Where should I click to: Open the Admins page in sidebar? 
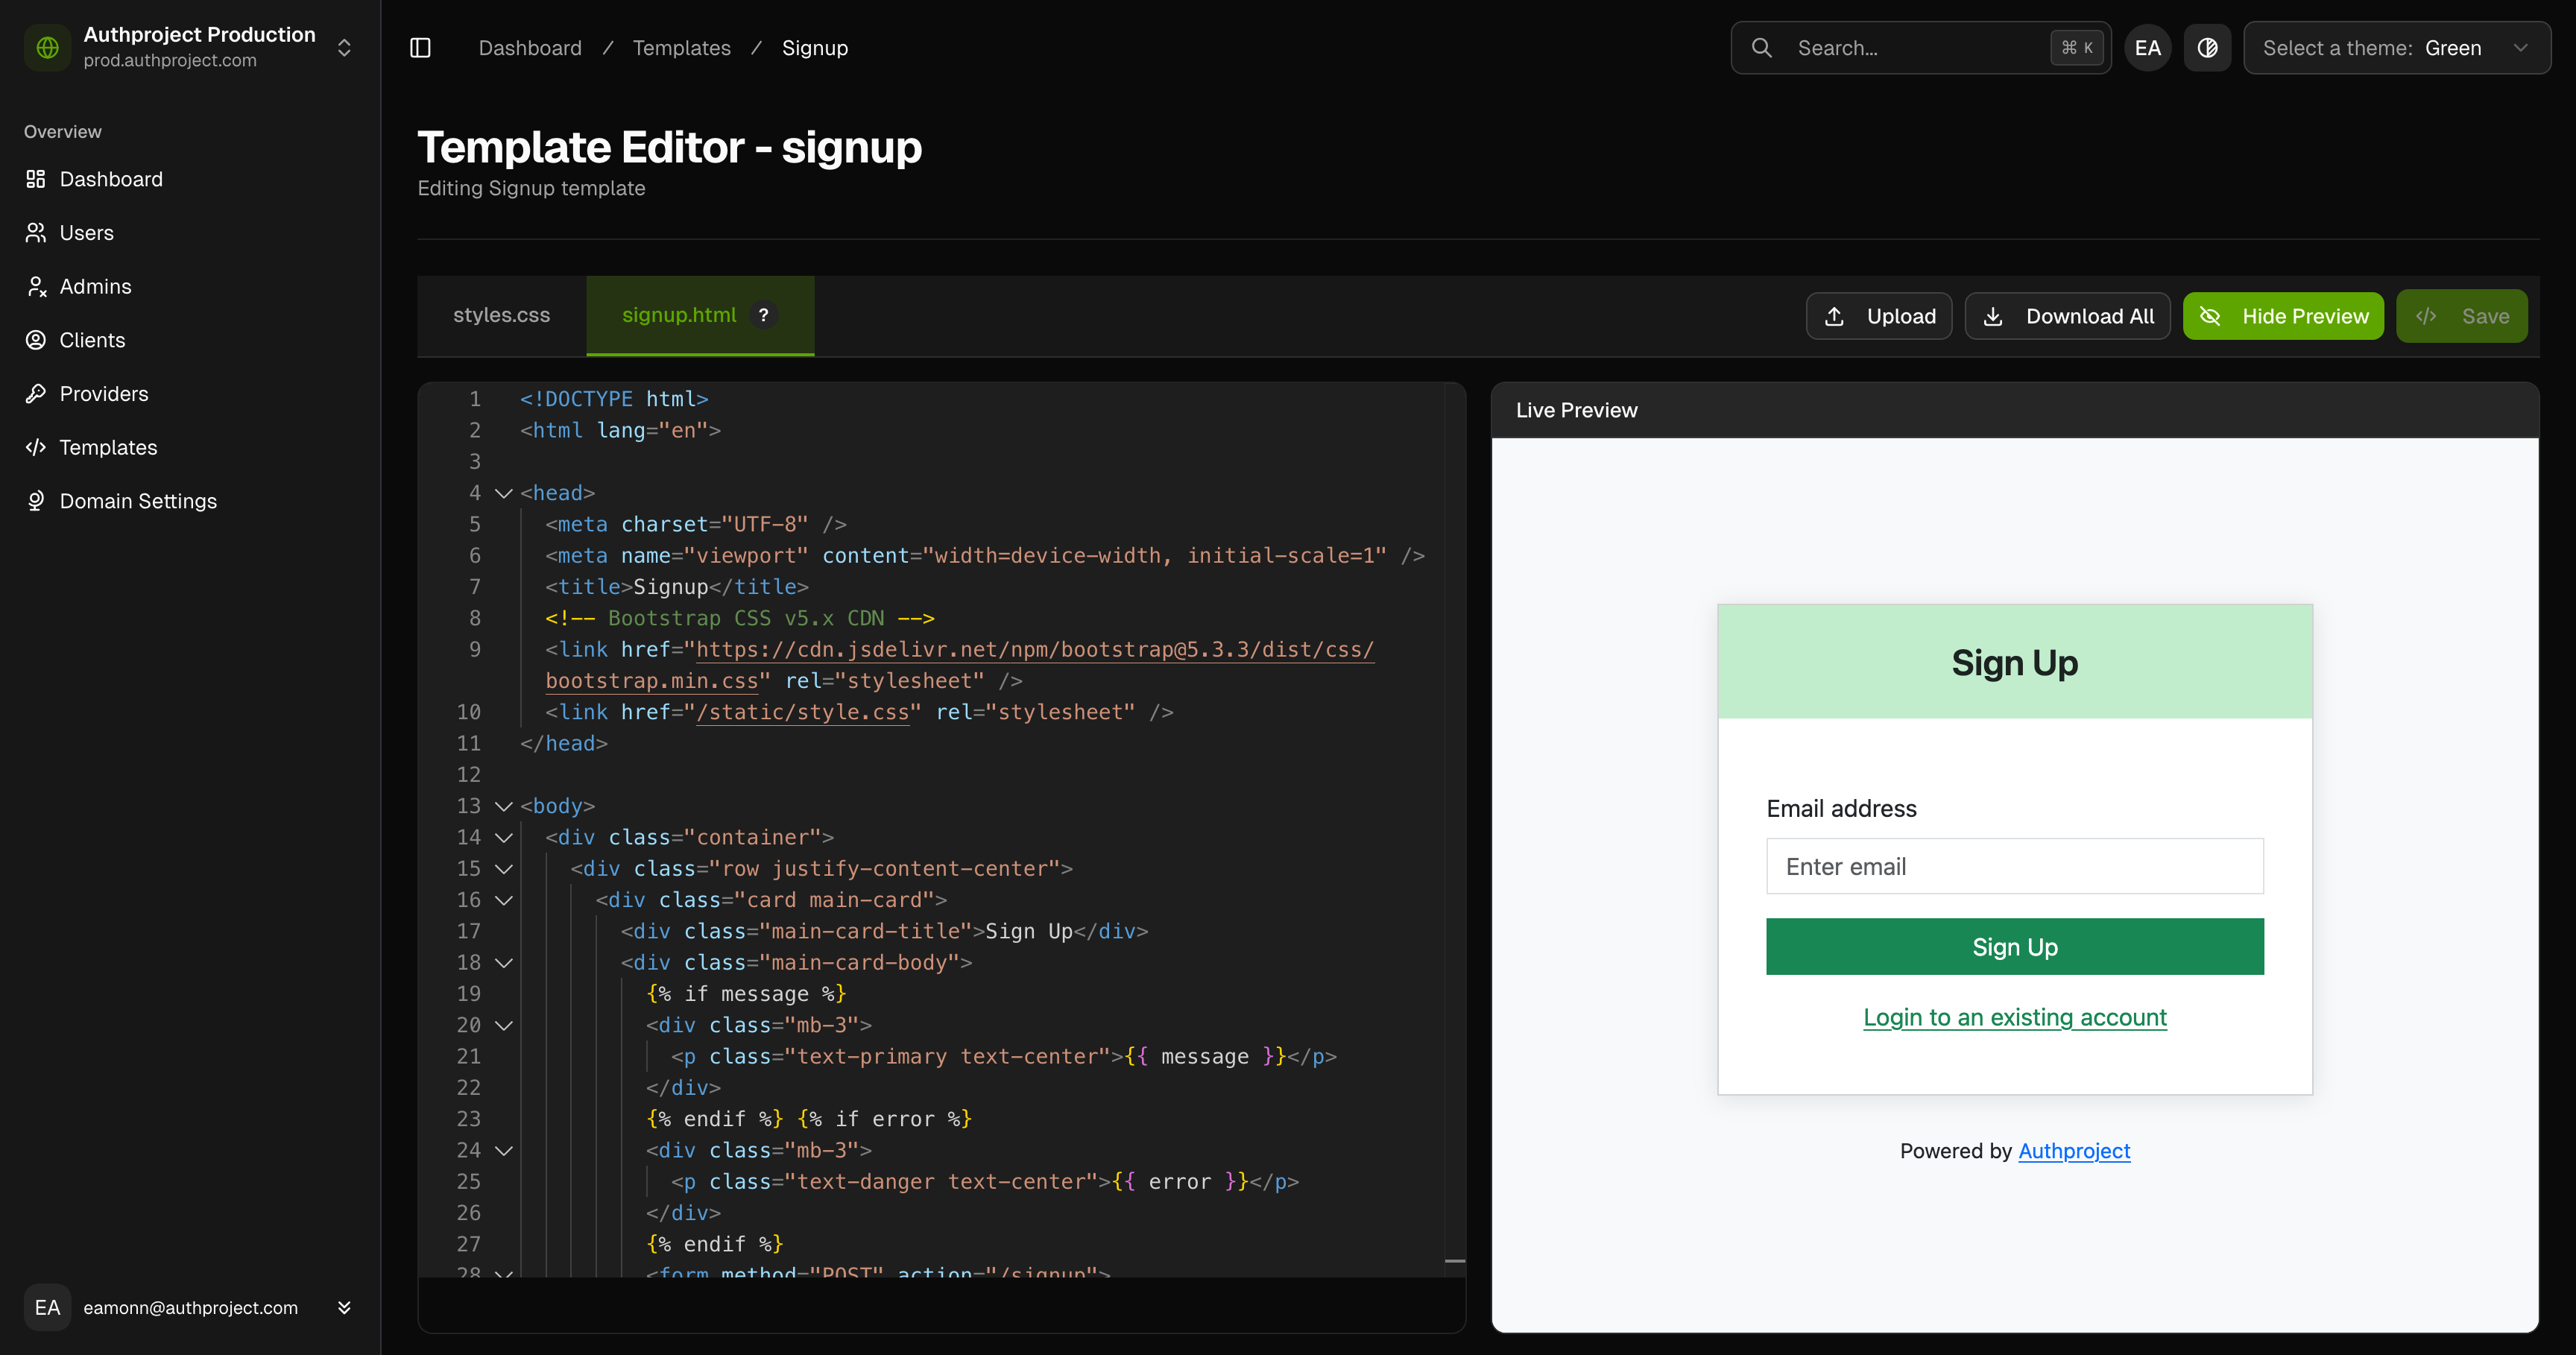[95, 287]
